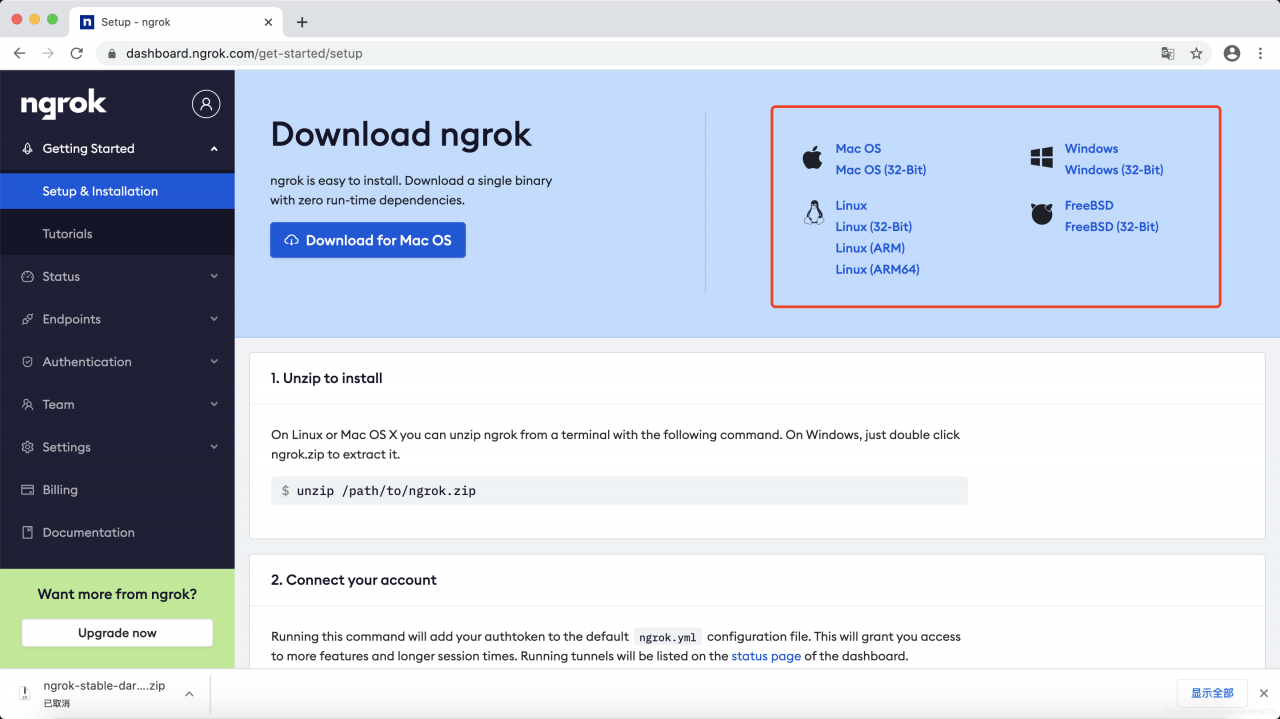
Task: Click the Windows logo in the download box
Action: coord(1042,157)
